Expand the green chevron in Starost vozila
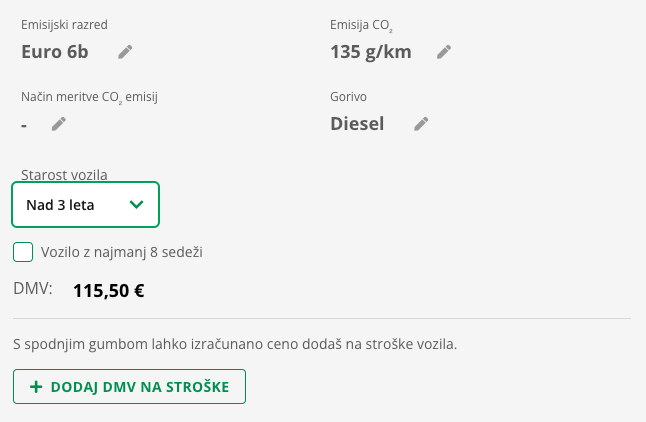The height and width of the screenshot is (422, 646). pyautogui.click(x=136, y=204)
